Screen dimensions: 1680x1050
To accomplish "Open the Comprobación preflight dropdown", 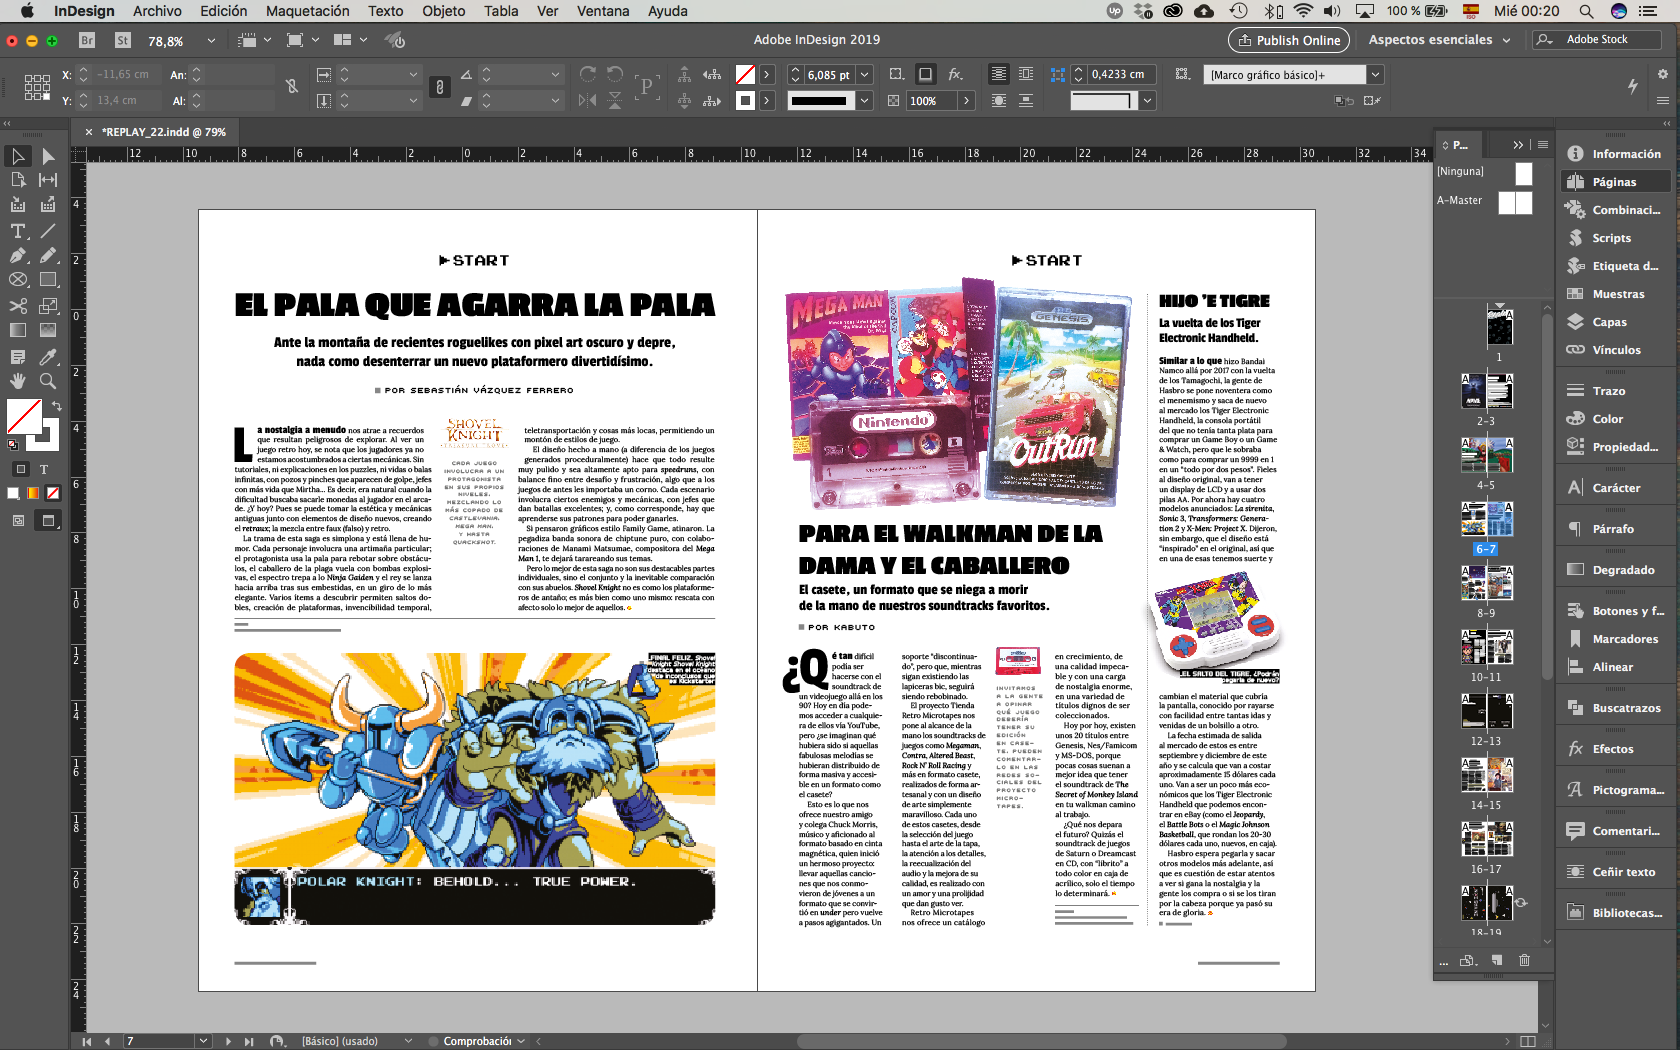I will pyautogui.click(x=521, y=1041).
